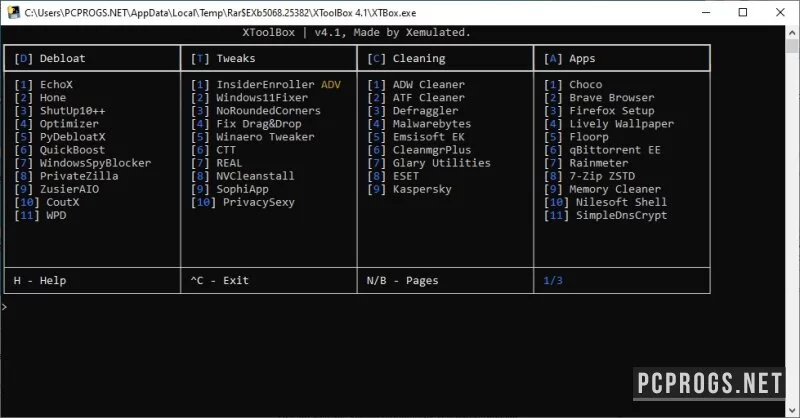Click the NoRoundedCorners entry

(256, 111)
